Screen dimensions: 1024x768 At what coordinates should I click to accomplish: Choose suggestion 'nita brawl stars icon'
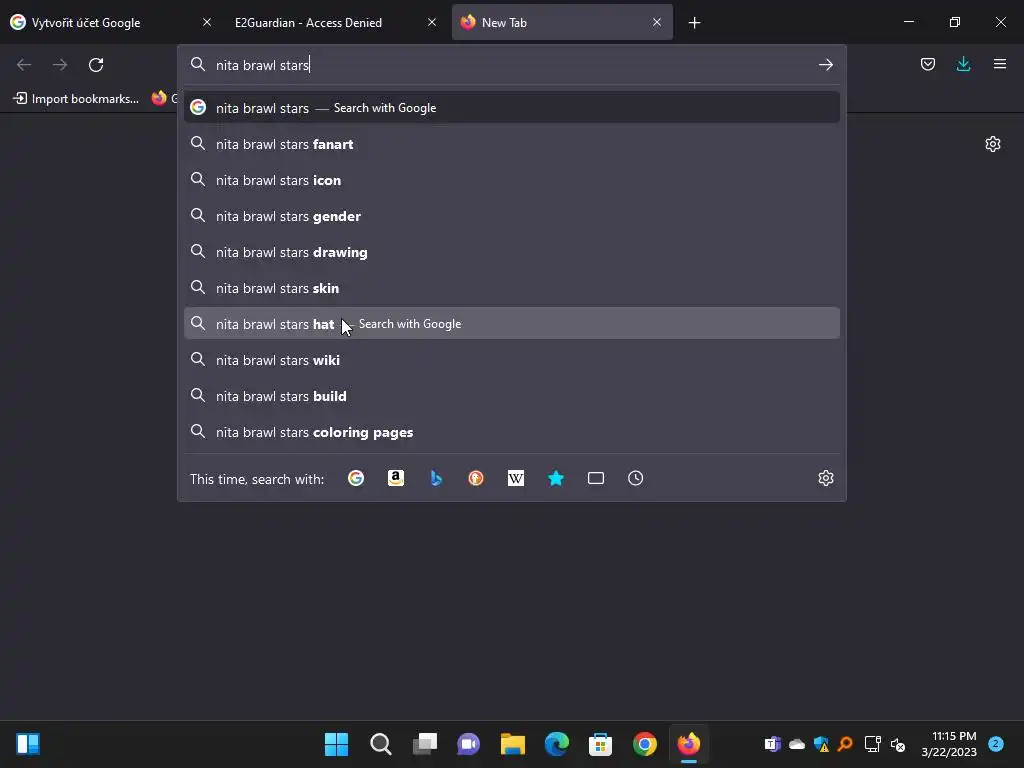pos(512,180)
